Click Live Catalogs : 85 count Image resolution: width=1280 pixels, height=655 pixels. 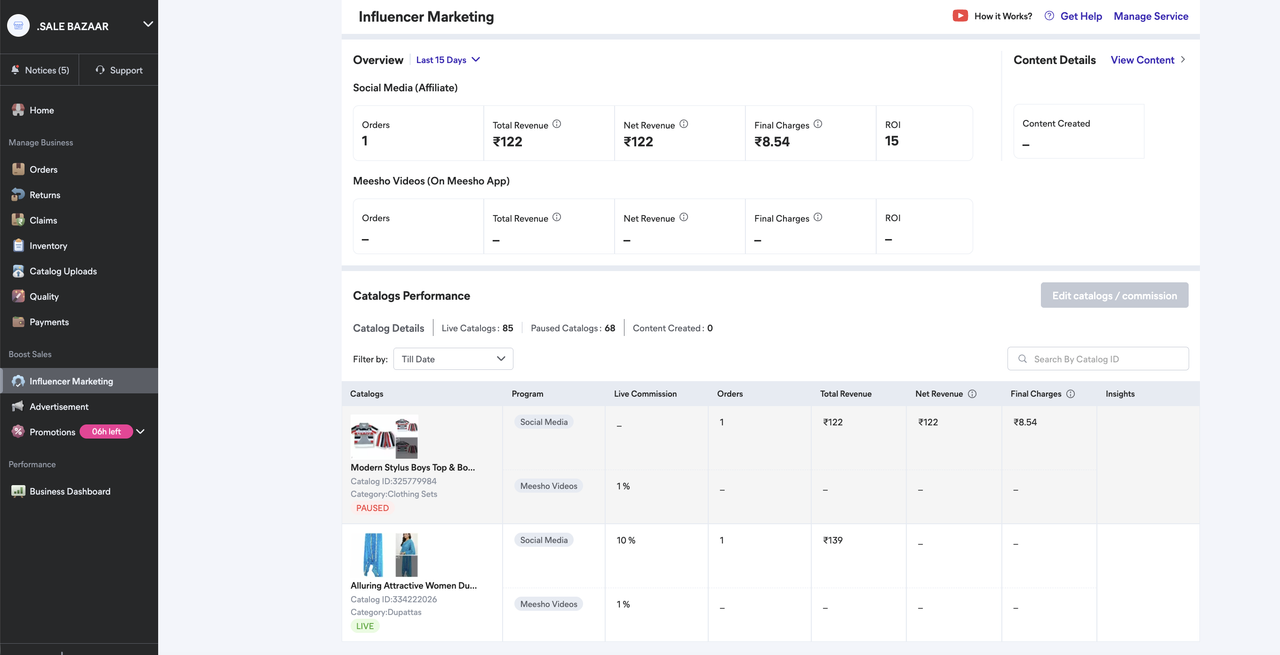[477, 328]
